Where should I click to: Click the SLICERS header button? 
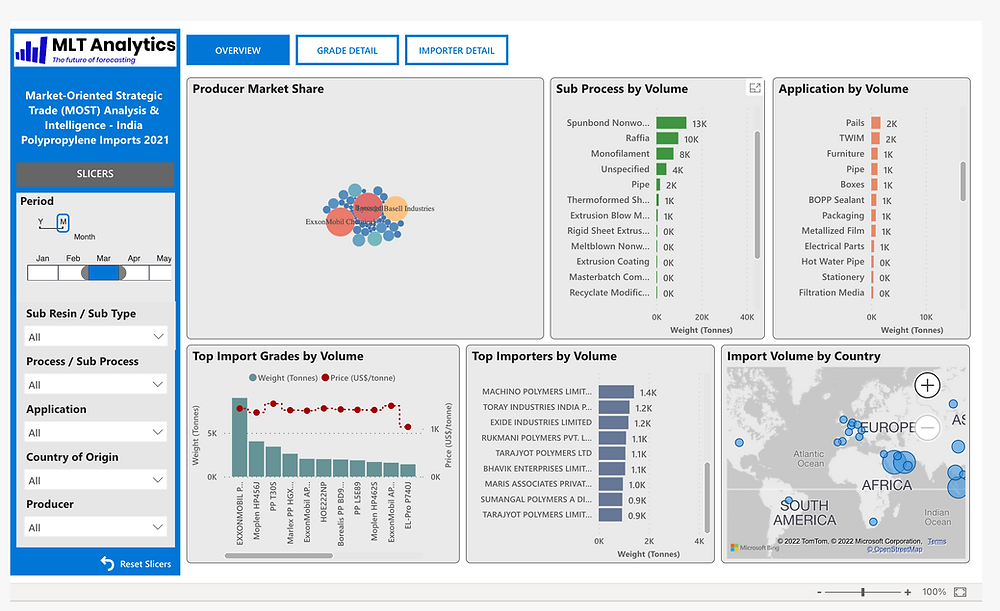click(95, 173)
